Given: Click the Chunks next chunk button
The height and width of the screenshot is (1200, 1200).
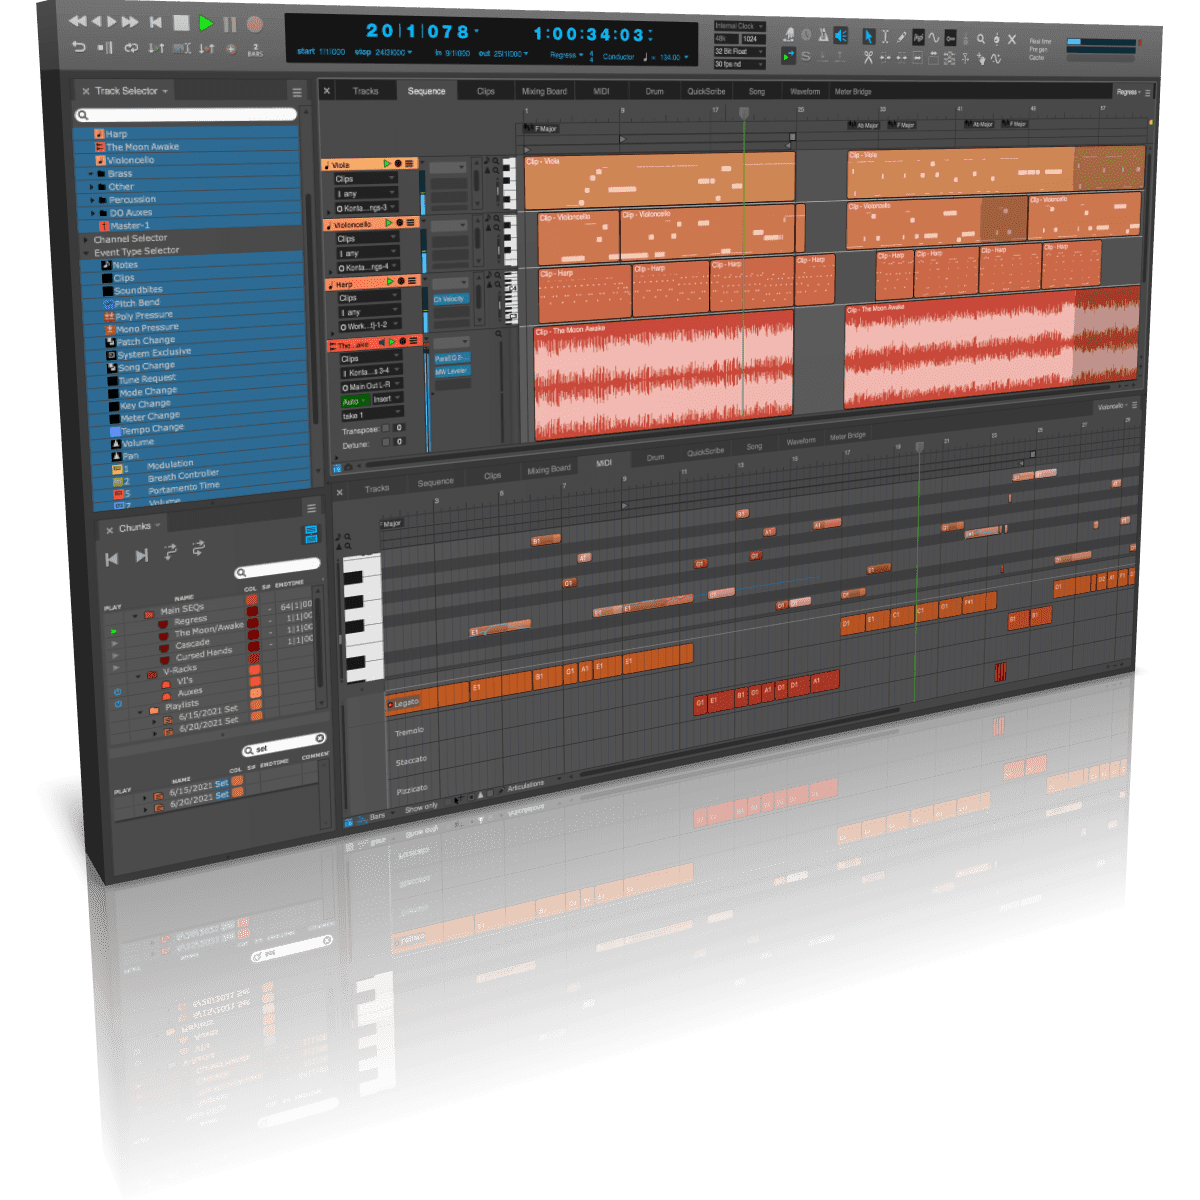Looking at the screenshot, I should (142, 555).
